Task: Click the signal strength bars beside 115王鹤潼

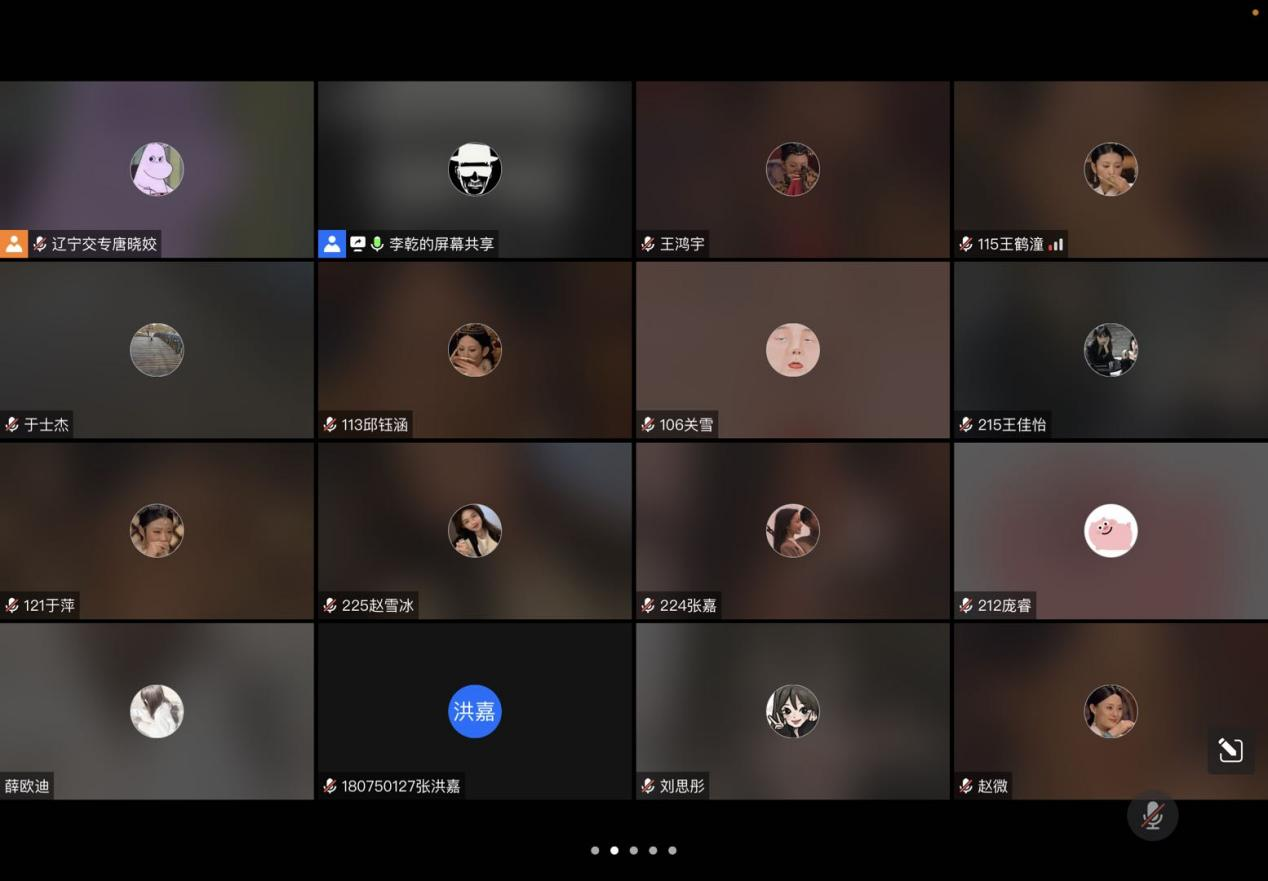Action: point(1056,244)
